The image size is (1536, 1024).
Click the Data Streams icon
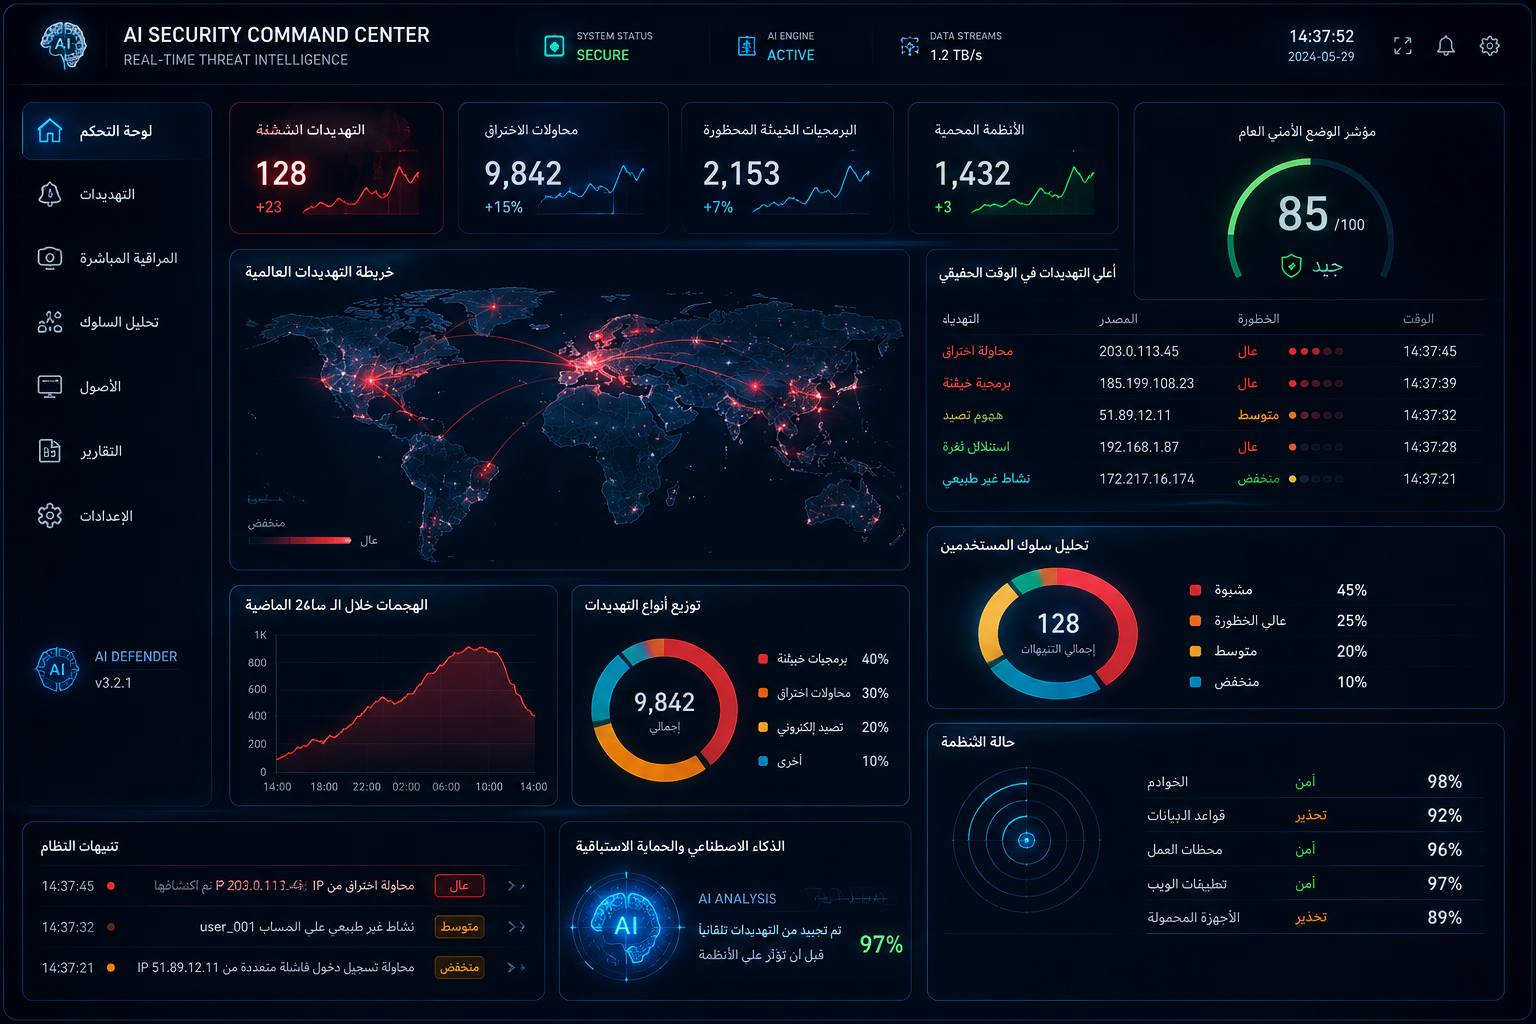[x=909, y=46]
